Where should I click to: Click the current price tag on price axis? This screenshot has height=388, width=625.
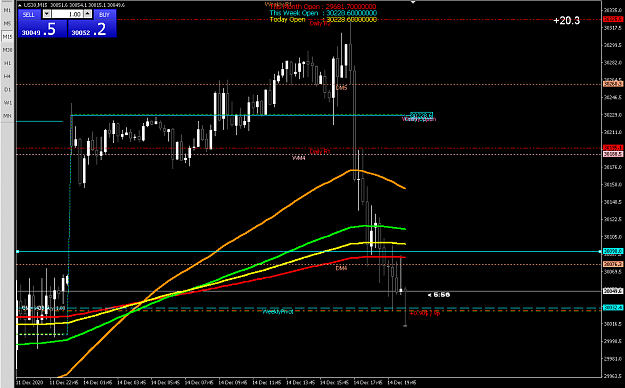pyautogui.click(x=613, y=291)
